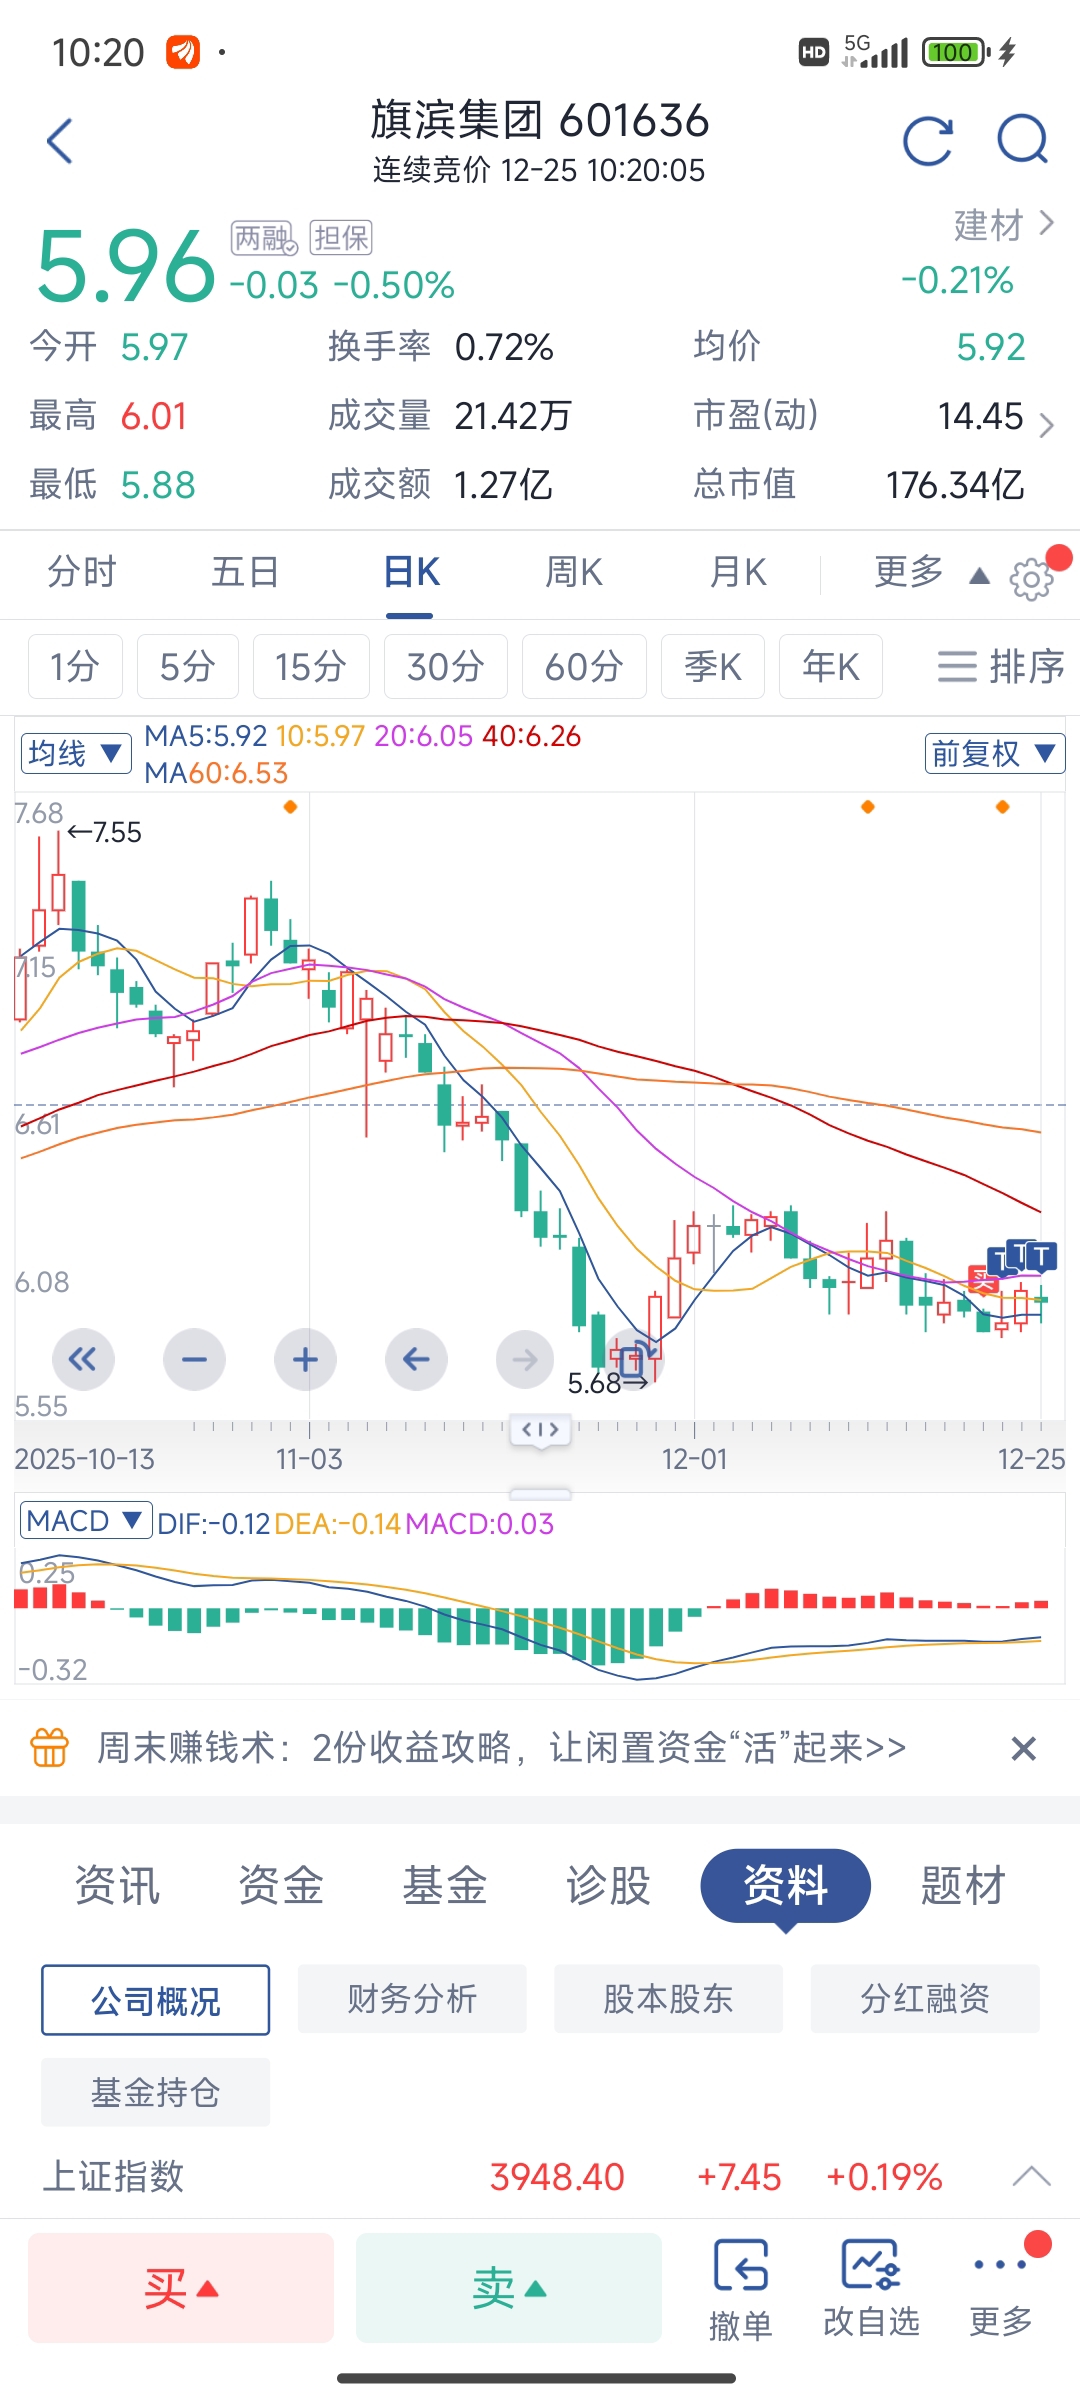Switch to the 周K tab
This screenshot has width=1080, height=2400.
tap(574, 573)
